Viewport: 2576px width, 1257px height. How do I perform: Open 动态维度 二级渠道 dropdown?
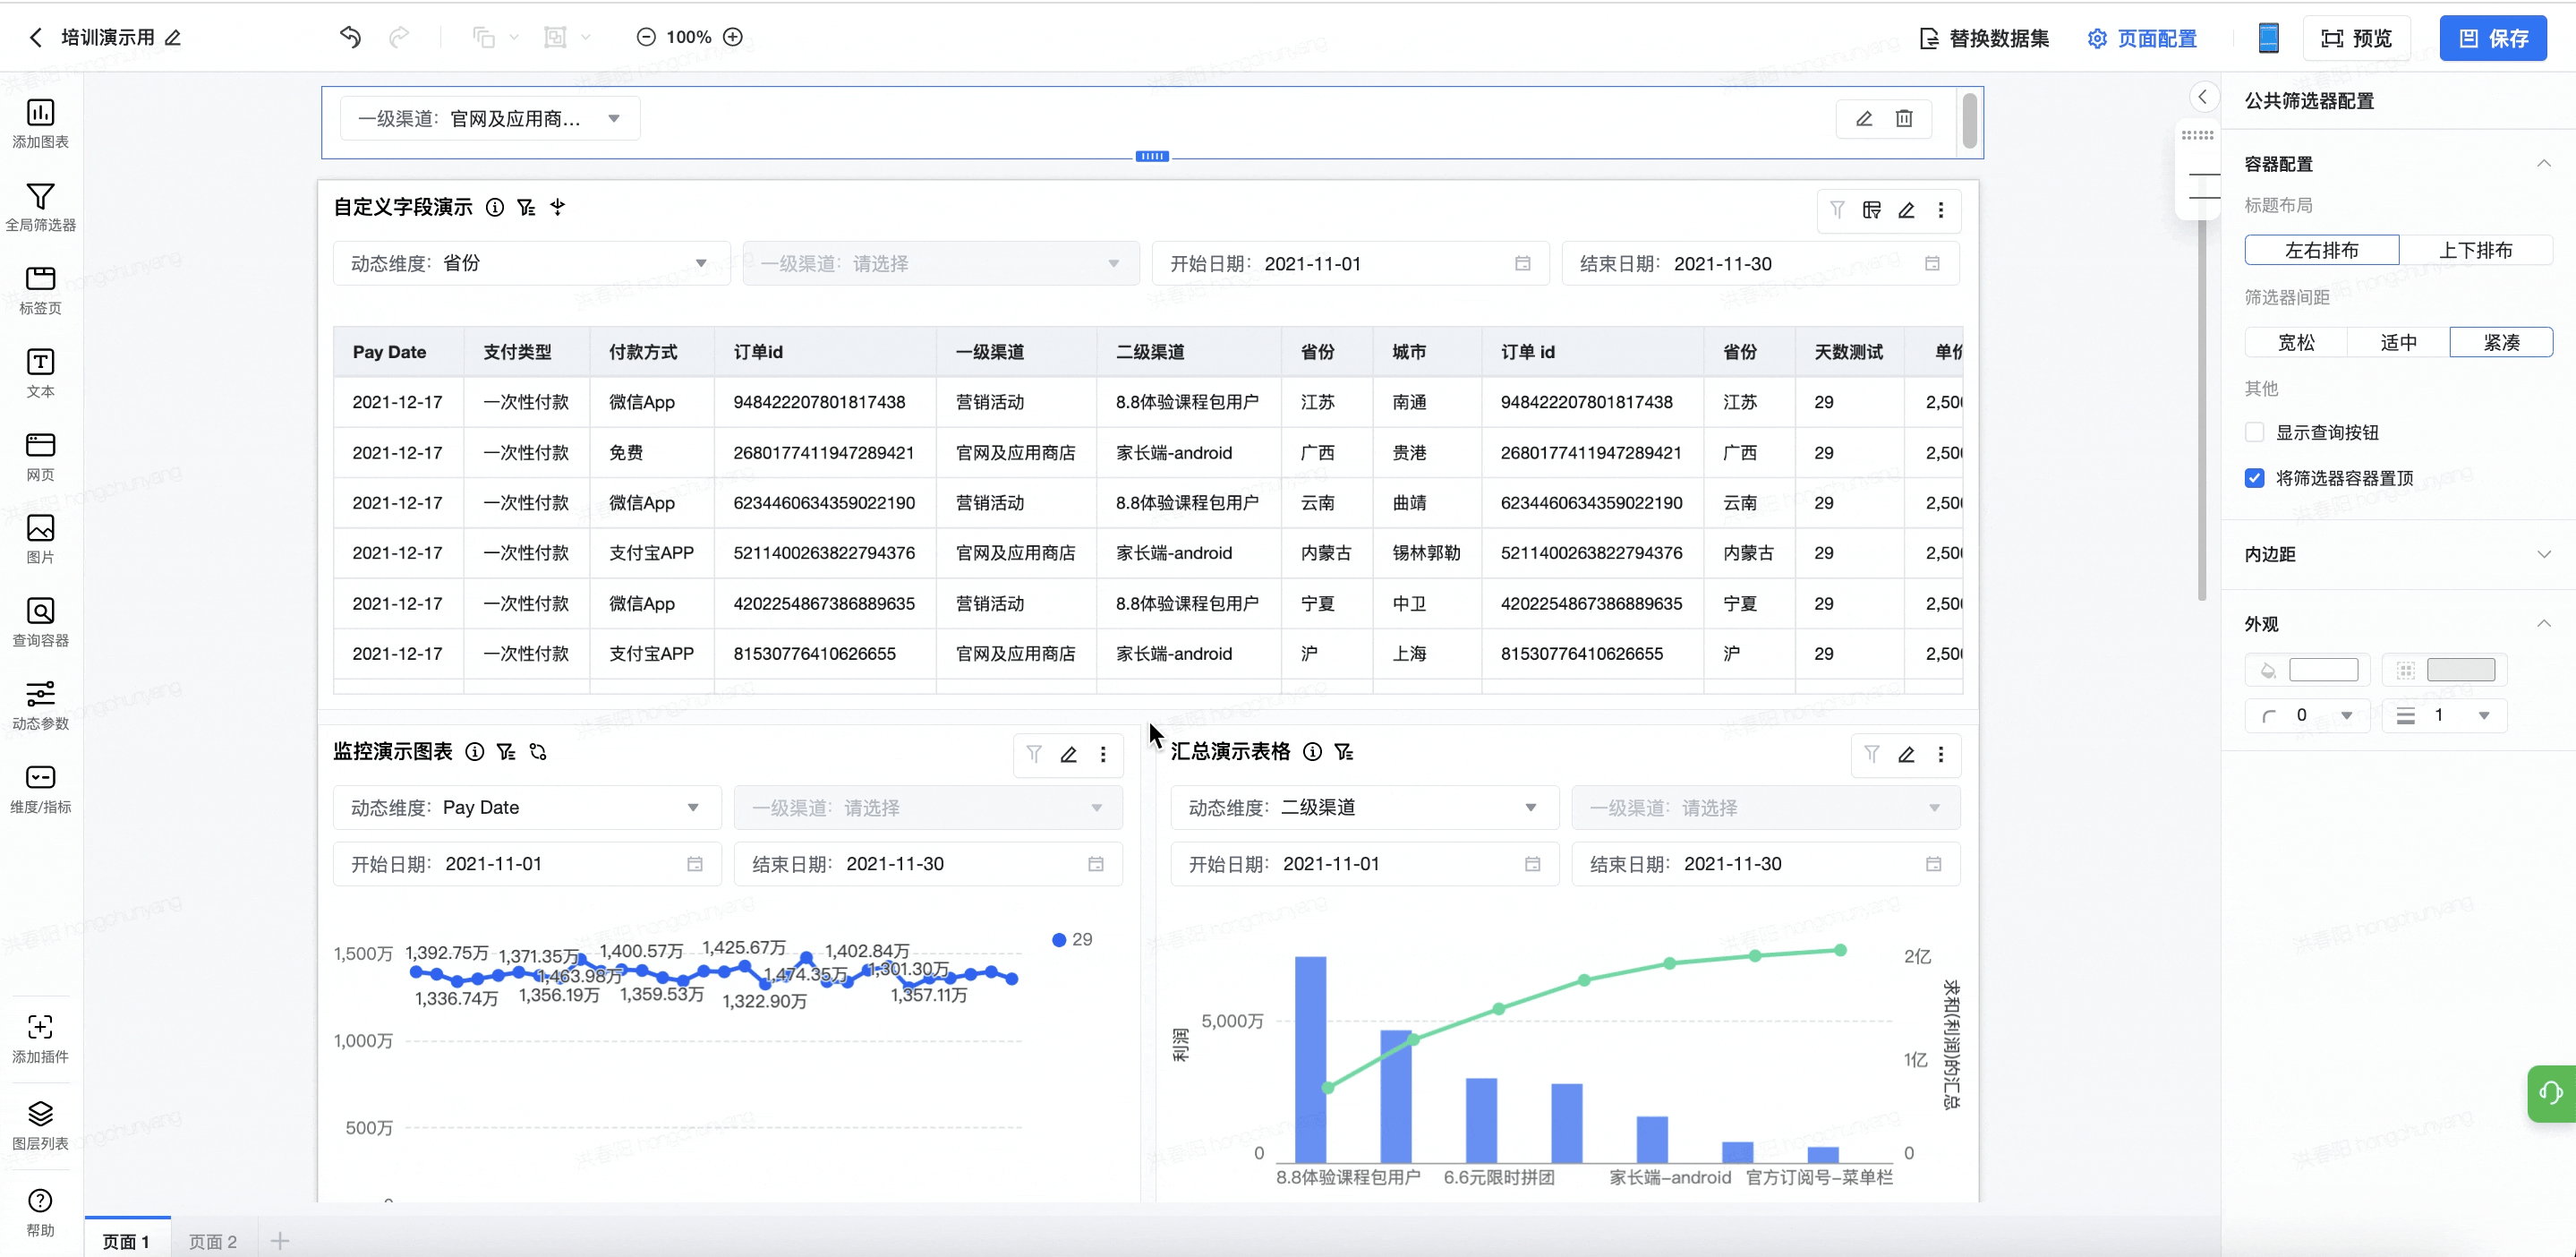coord(1364,807)
